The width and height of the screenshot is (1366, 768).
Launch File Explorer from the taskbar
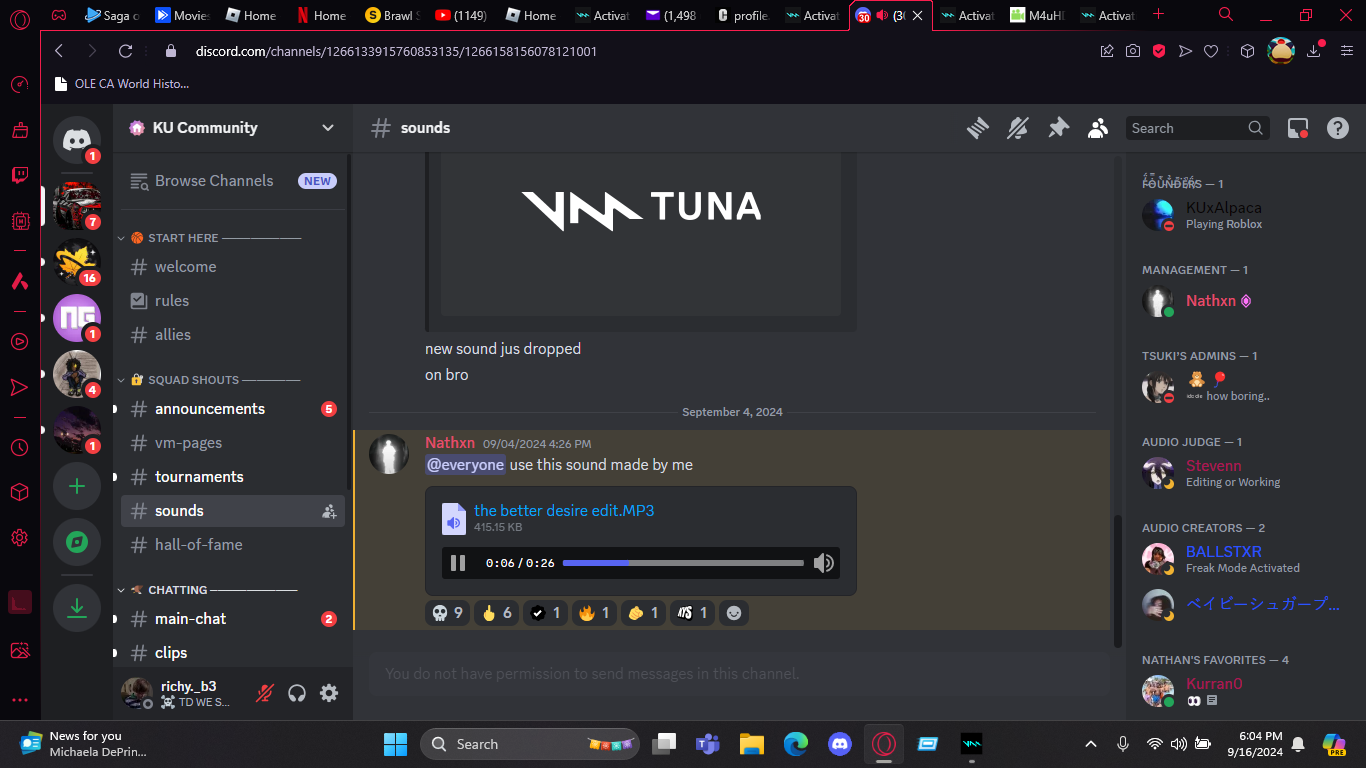pyautogui.click(x=752, y=744)
